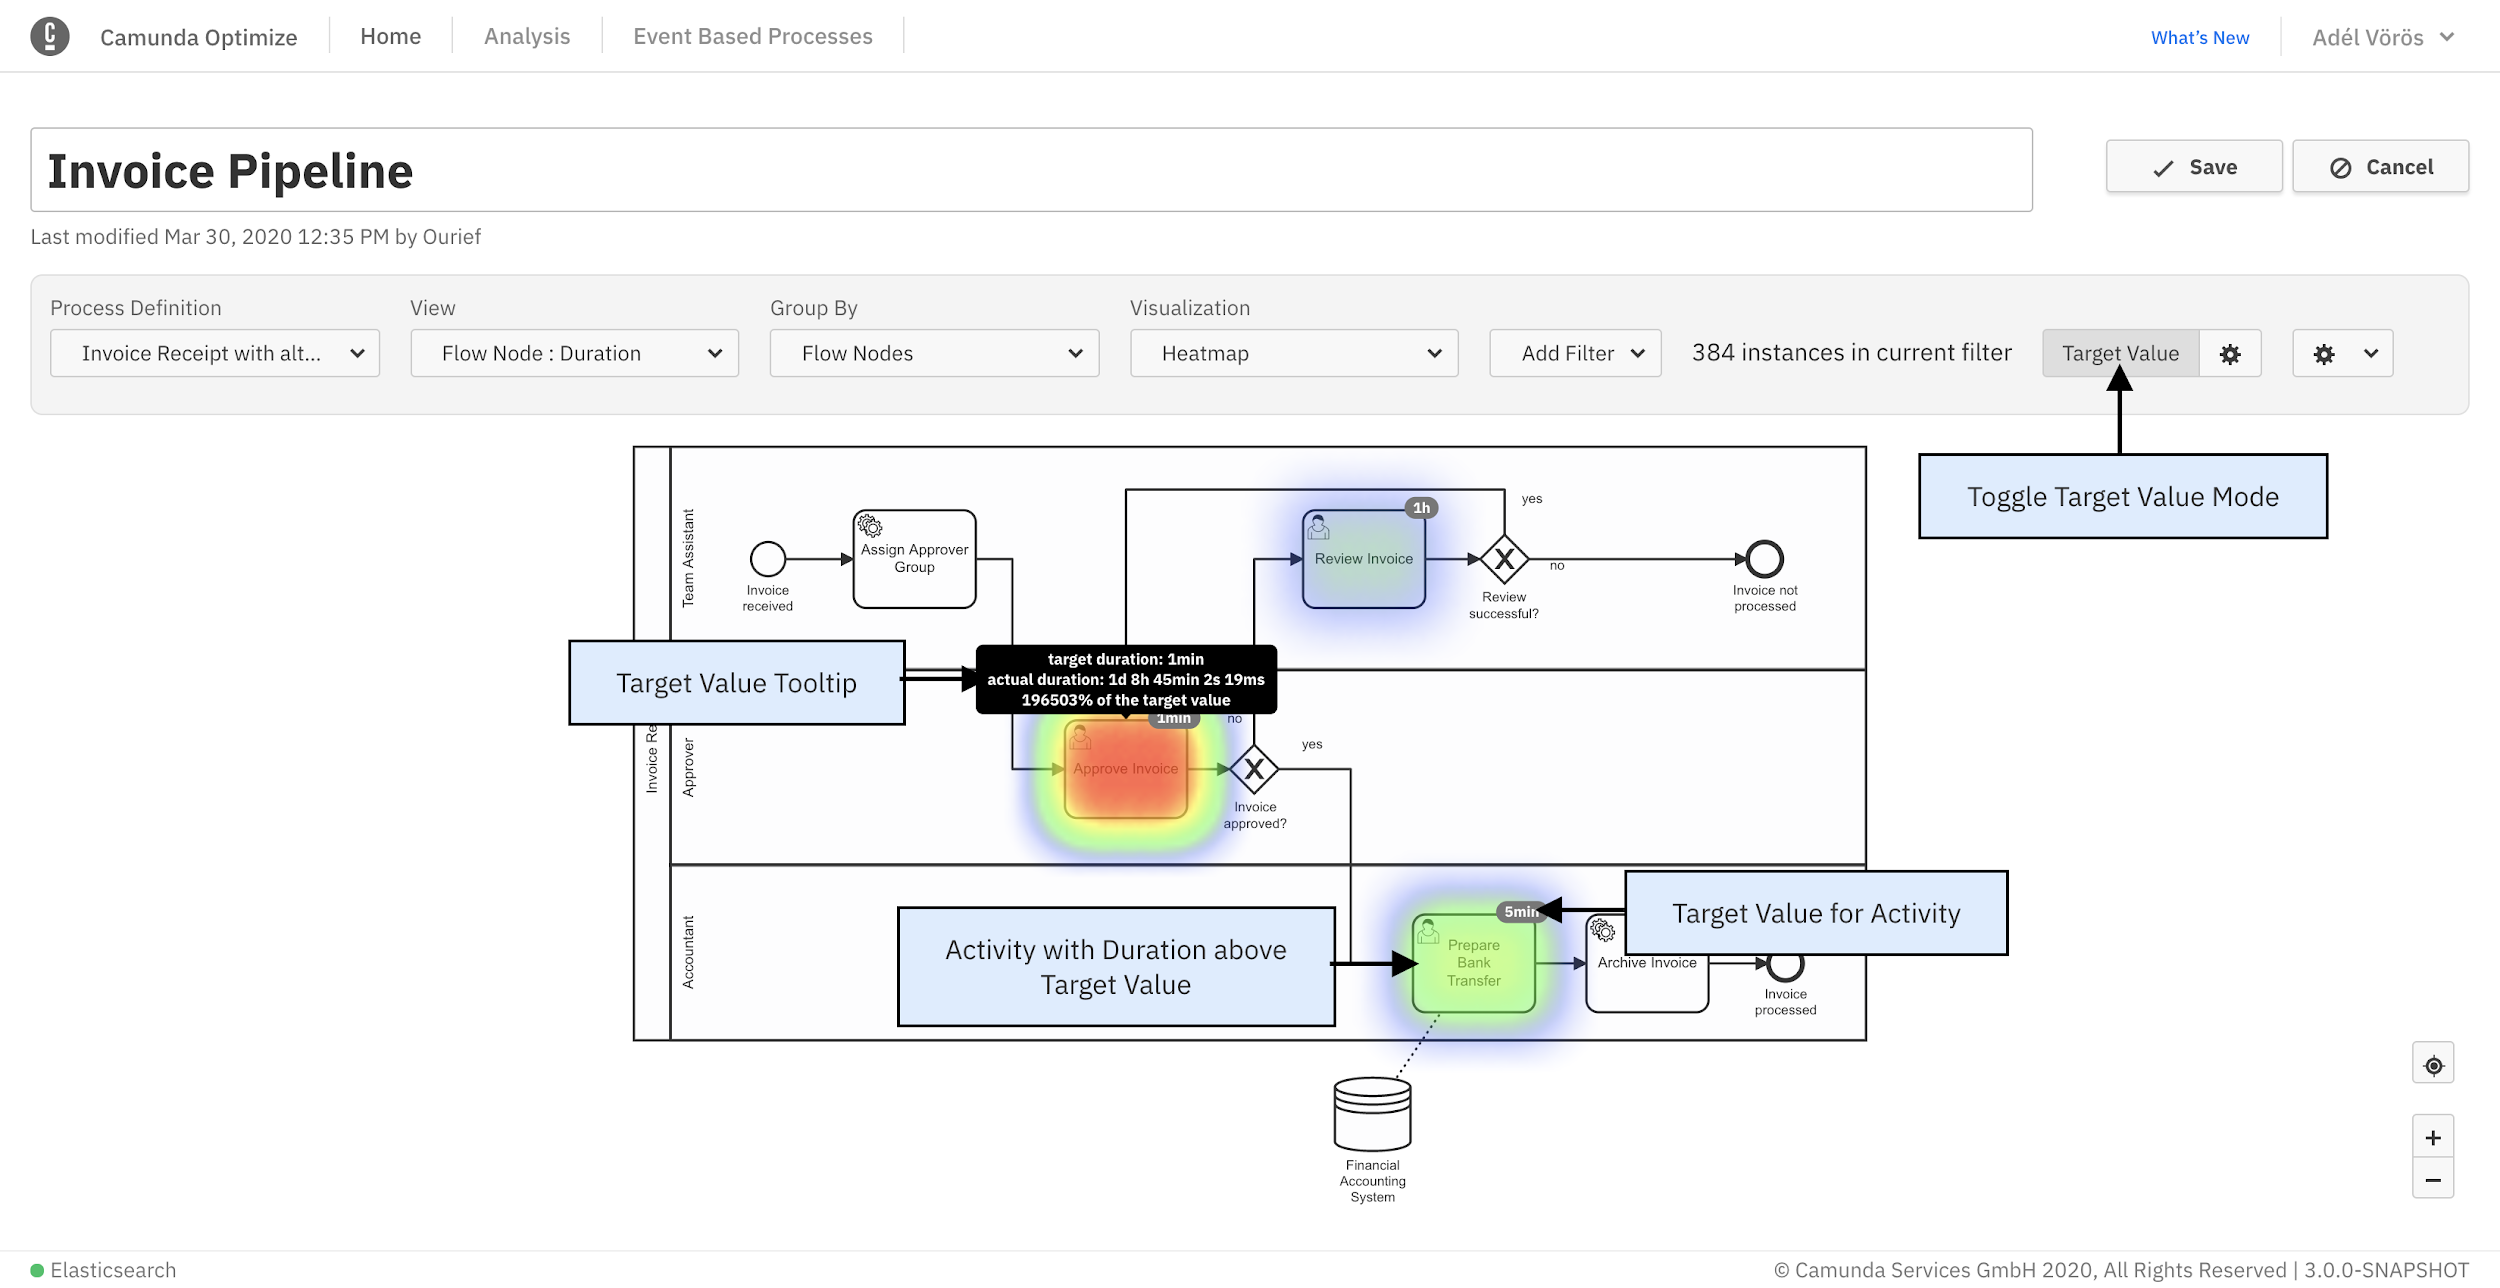Reset diagram view with crosshair icon
Screen dimensions: 2500x1288
2432,1065
